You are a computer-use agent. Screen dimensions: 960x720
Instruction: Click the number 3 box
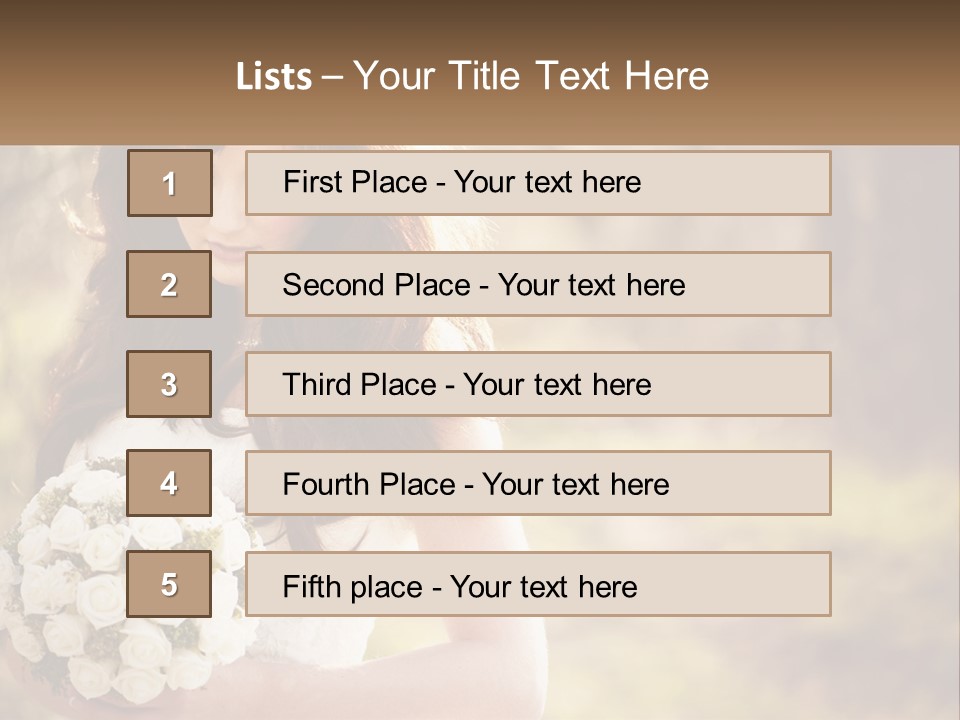click(x=169, y=384)
